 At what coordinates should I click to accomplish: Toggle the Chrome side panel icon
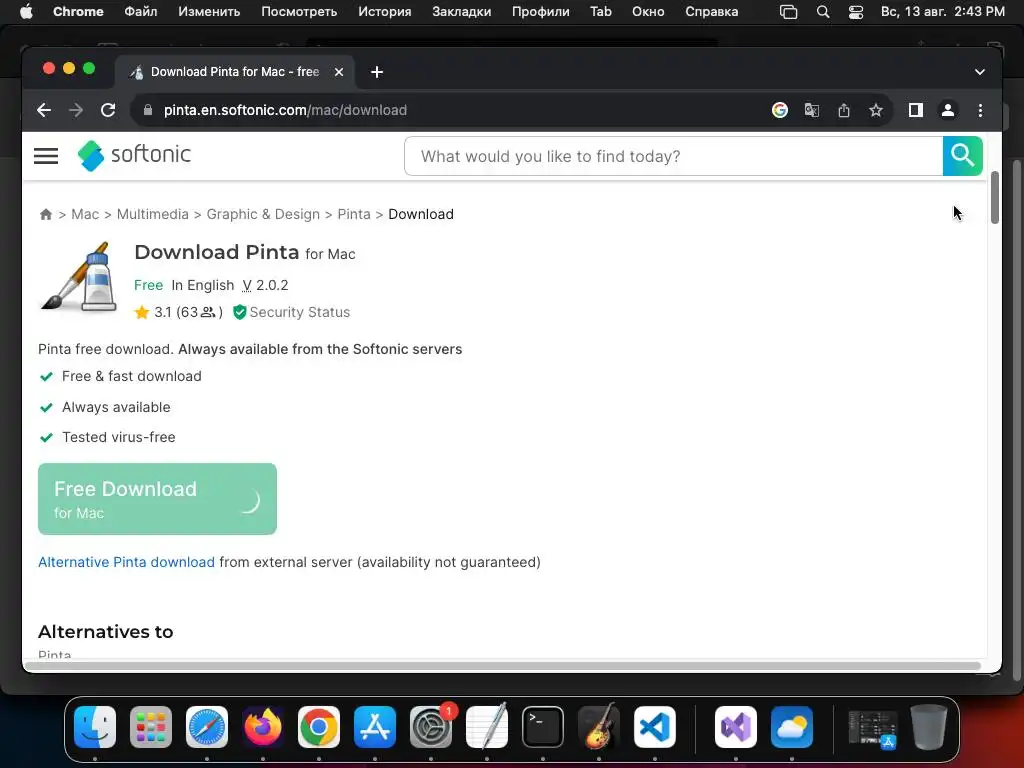[916, 110]
